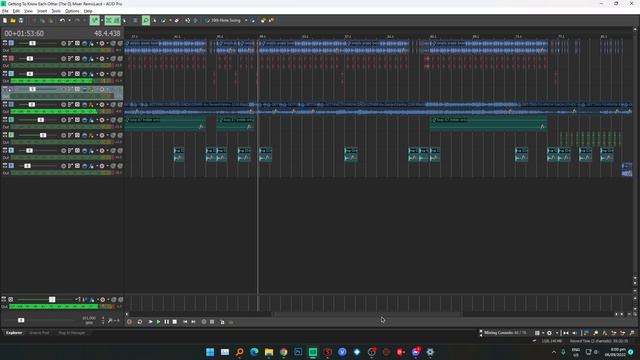This screenshot has width=640, height=360.
Task: Open the 16th Note Swing dropdown
Action: point(246,20)
